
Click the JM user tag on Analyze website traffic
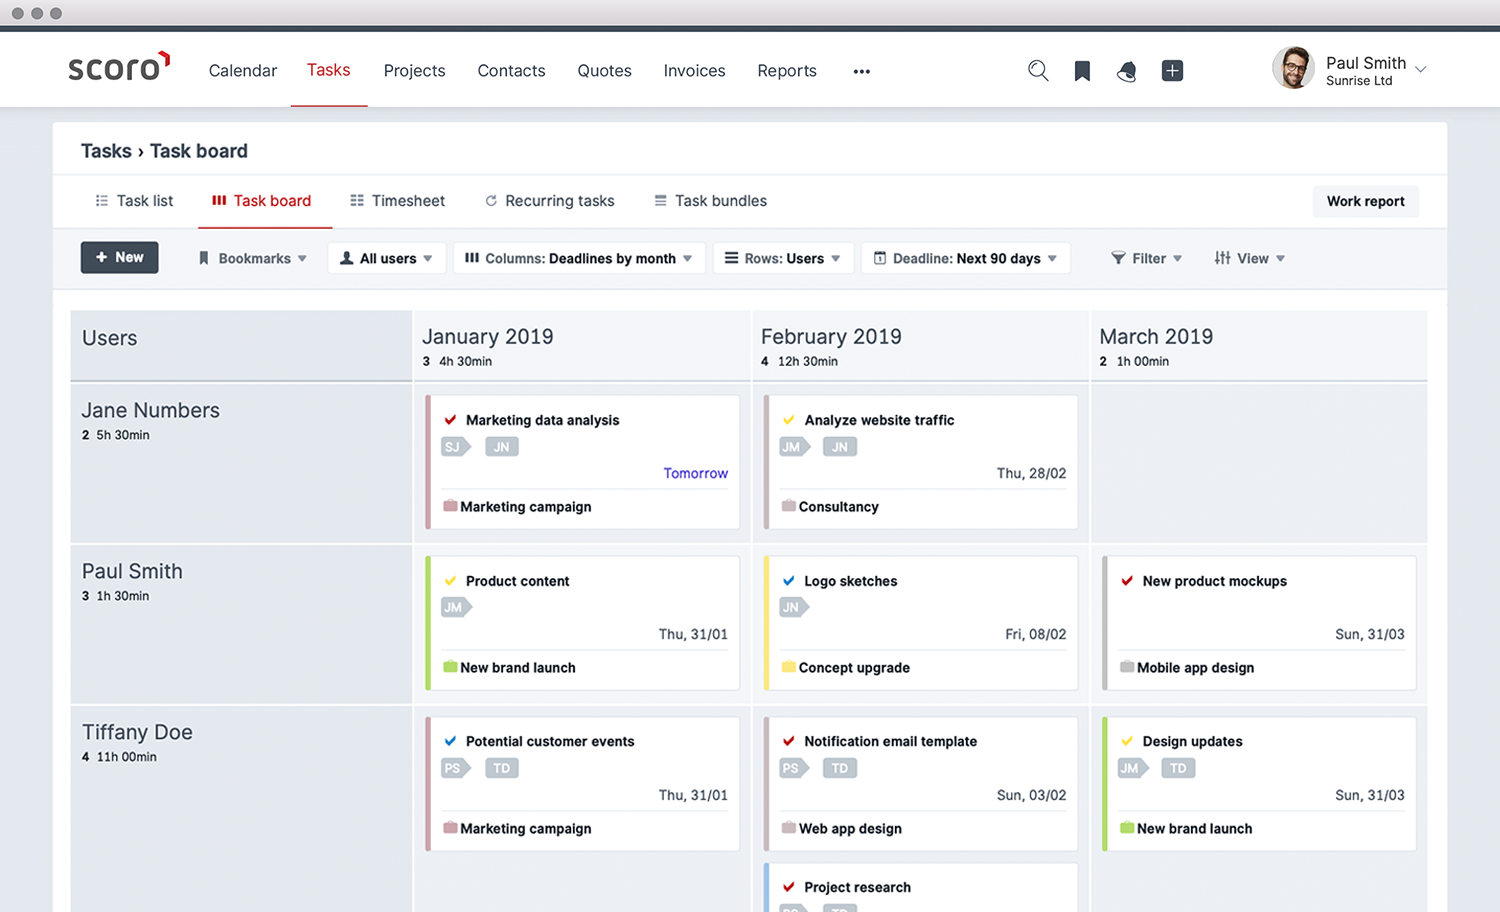click(x=794, y=447)
